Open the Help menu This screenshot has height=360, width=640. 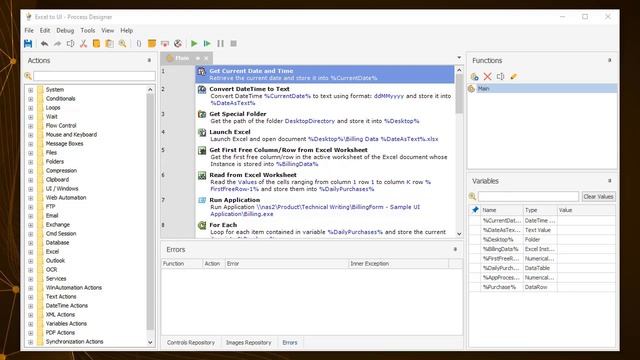pyautogui.click(x=127, y=31)
